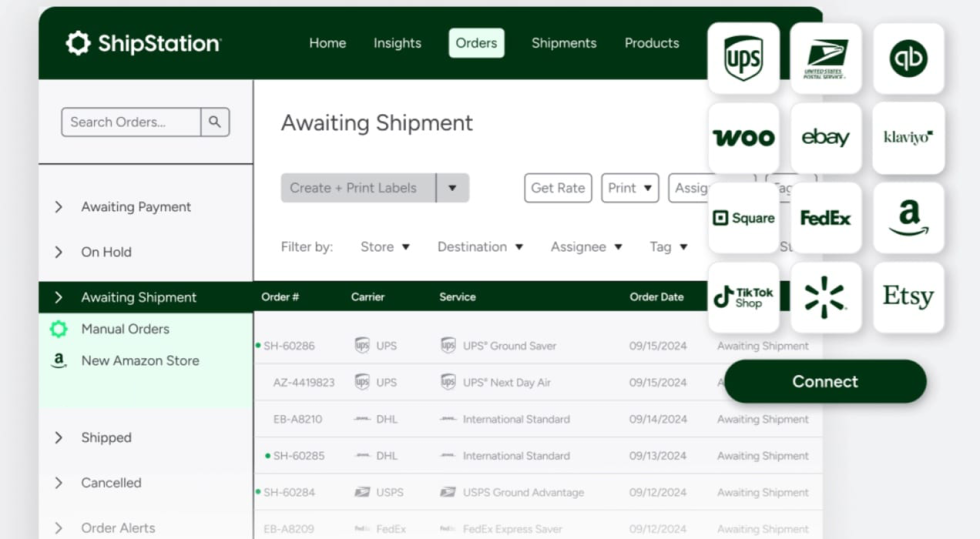Sort by the Service column header
The height and width of the screenshot is (539, 980).
(x=458, y=297)
